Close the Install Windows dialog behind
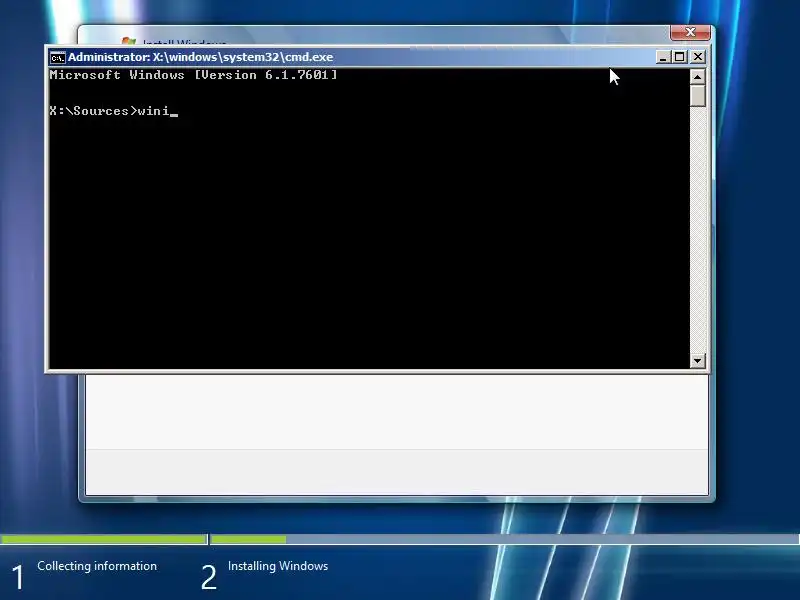The height and width of the screenshot is (600, 800). click(690, 32)
